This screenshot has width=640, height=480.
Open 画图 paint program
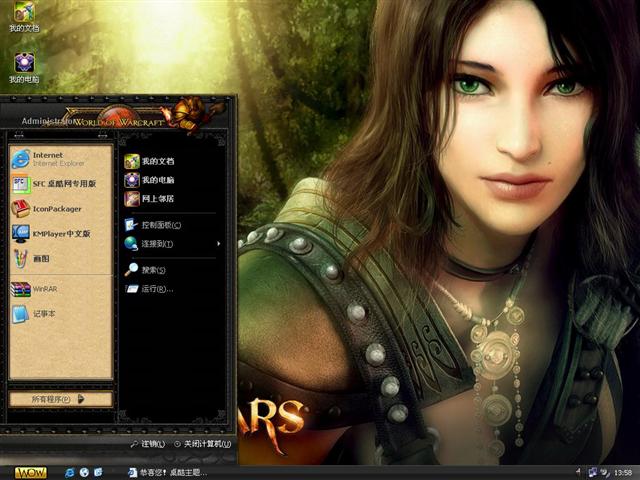pyautogui.click(x=40, y=259)
